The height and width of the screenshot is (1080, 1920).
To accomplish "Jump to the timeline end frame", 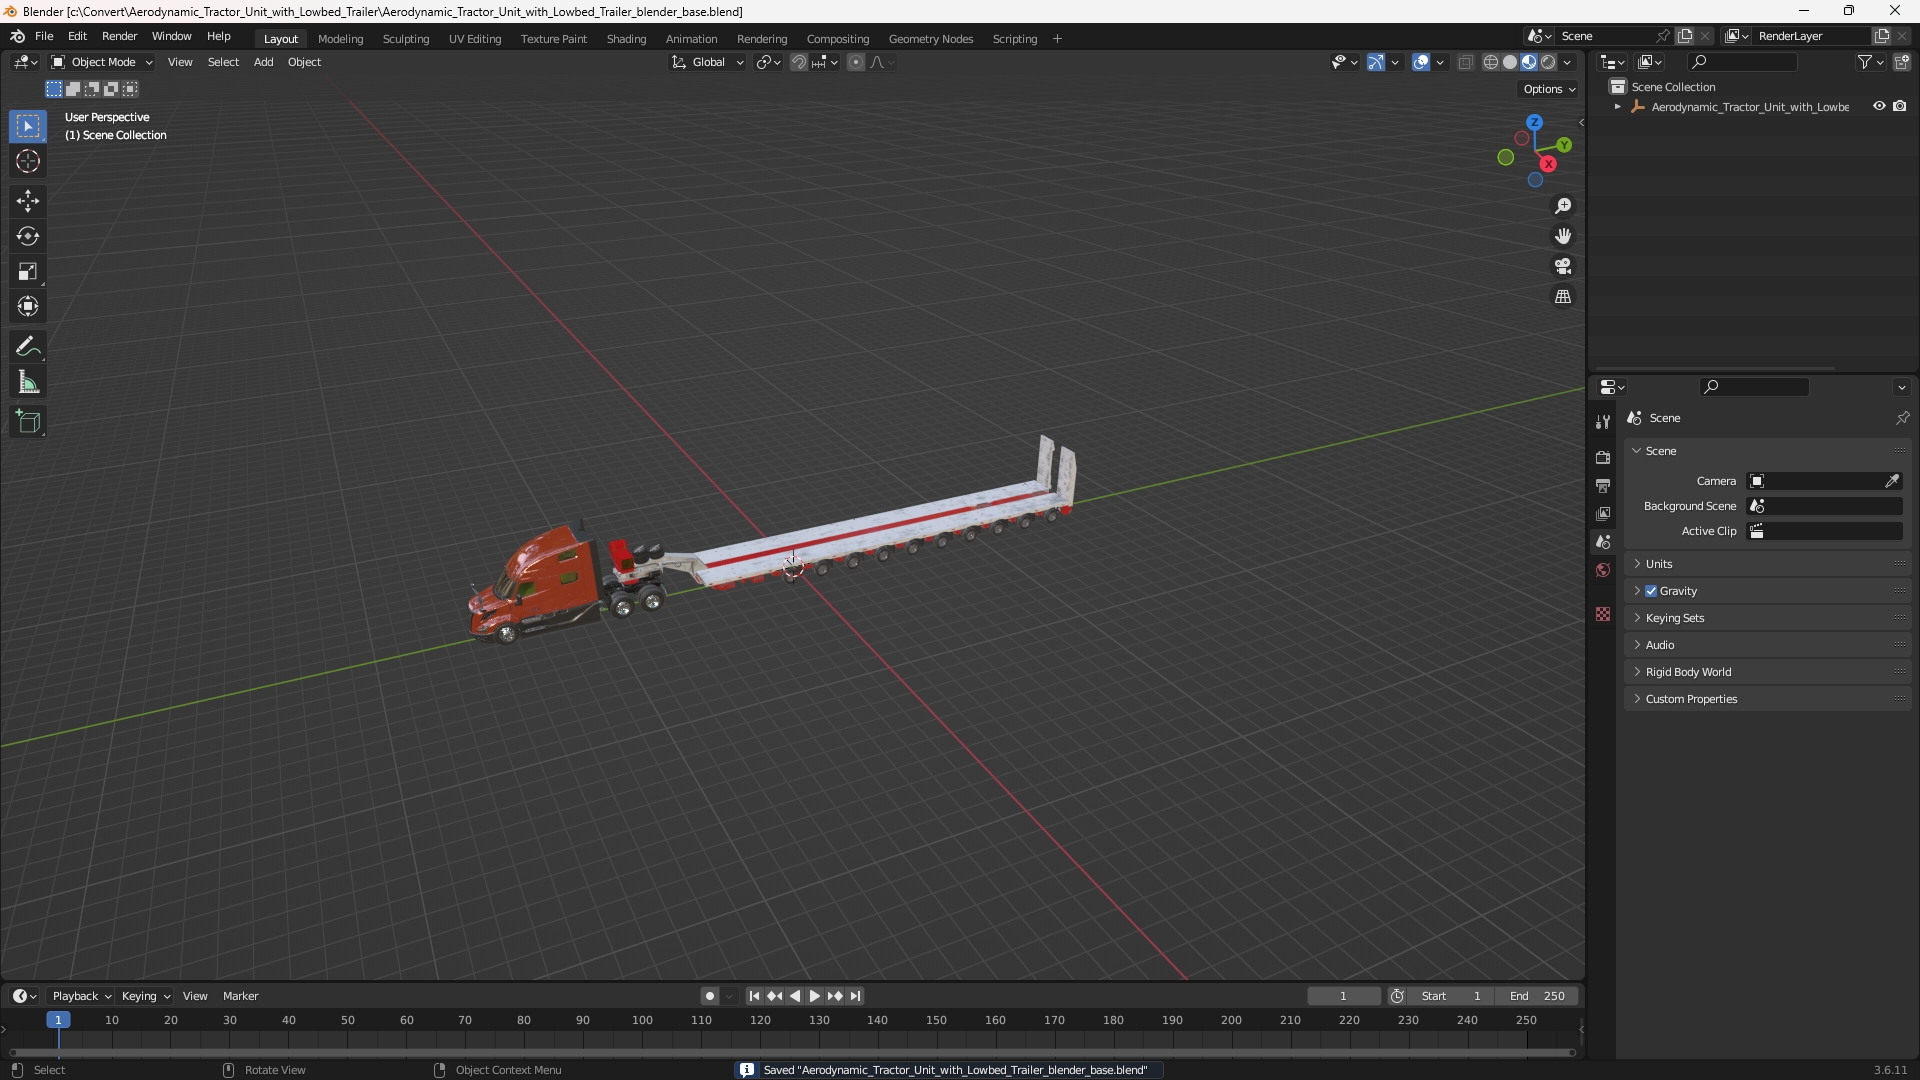I will click(855, 996).
